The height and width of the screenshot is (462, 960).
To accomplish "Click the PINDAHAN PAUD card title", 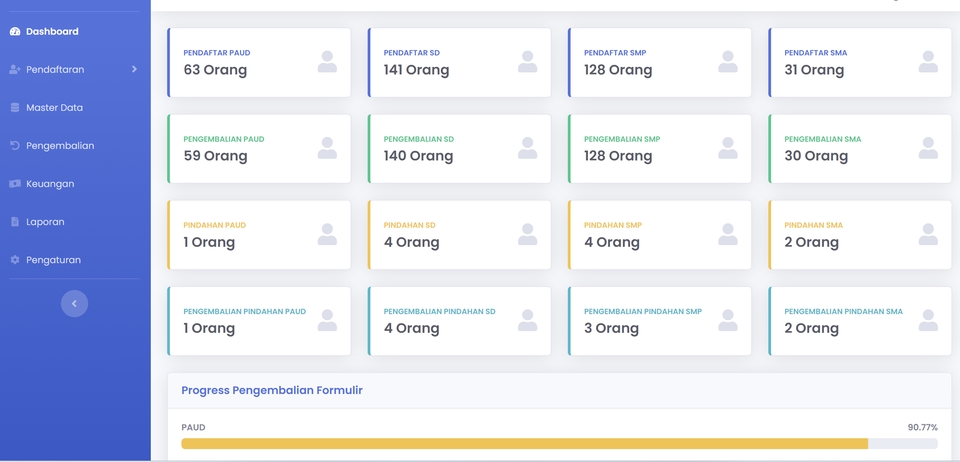I will [214, 225].
